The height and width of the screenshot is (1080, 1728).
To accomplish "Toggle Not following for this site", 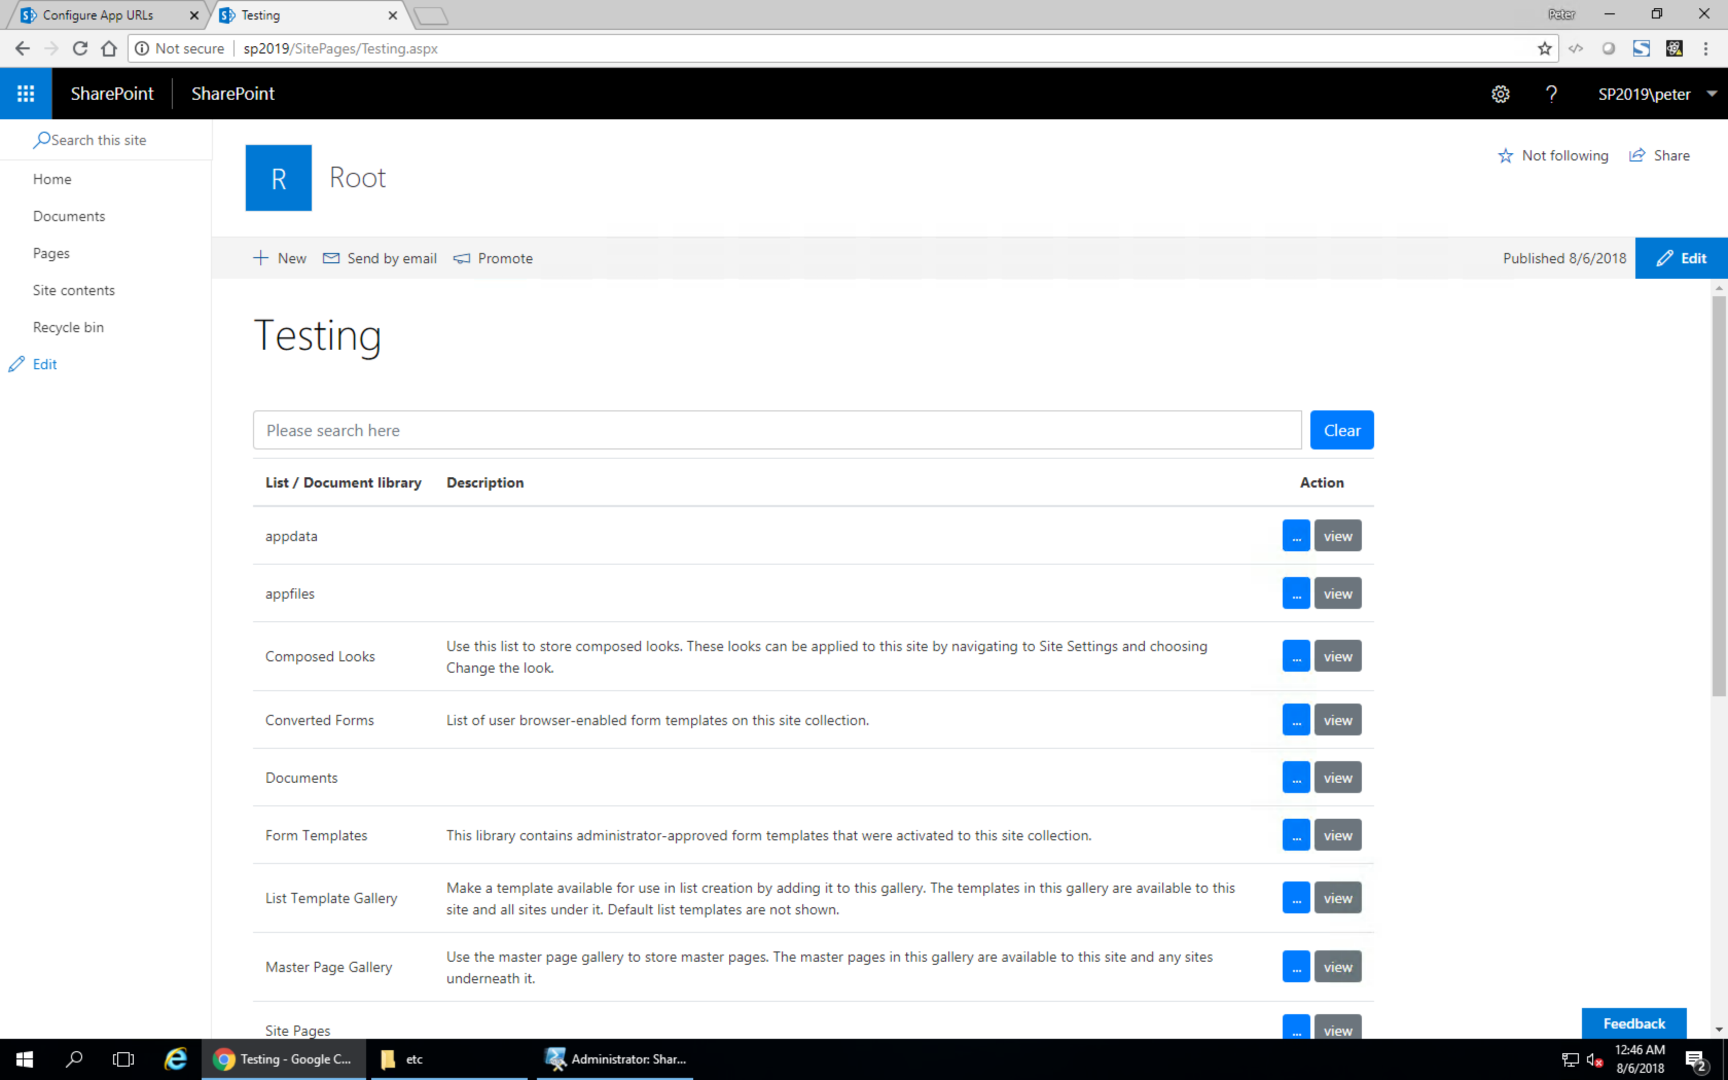I will tap(1553, 155).
